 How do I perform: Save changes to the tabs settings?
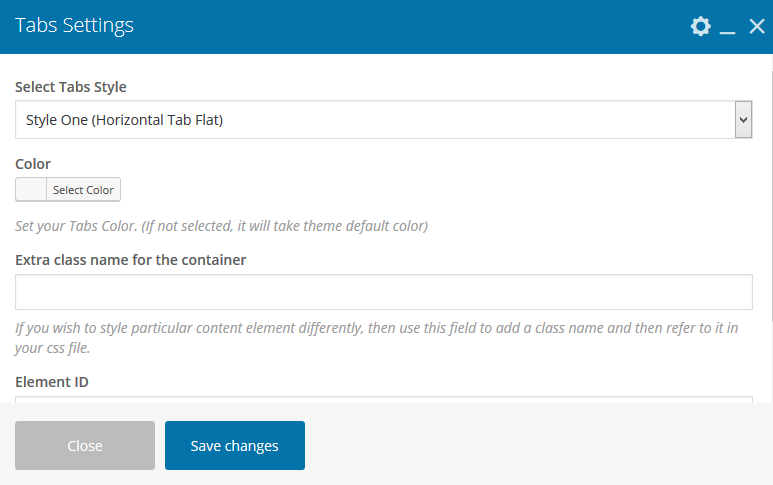coord(235,446)
